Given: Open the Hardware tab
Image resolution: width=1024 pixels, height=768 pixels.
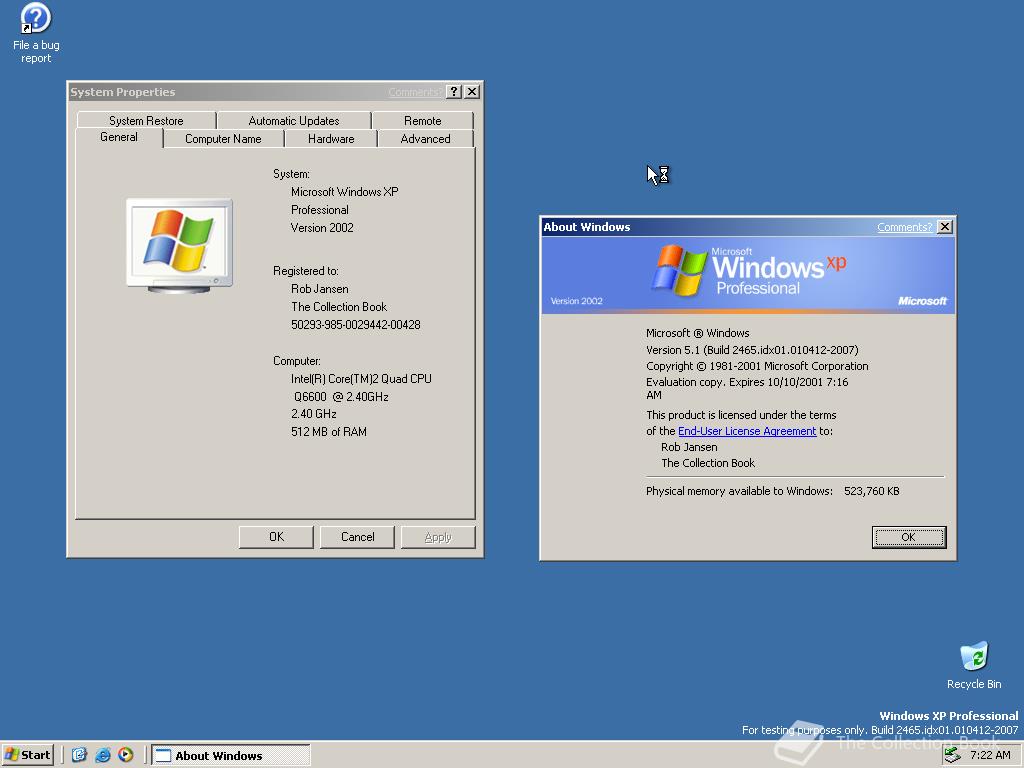Looking at the screenshot, I should click(x=331, y=138).
